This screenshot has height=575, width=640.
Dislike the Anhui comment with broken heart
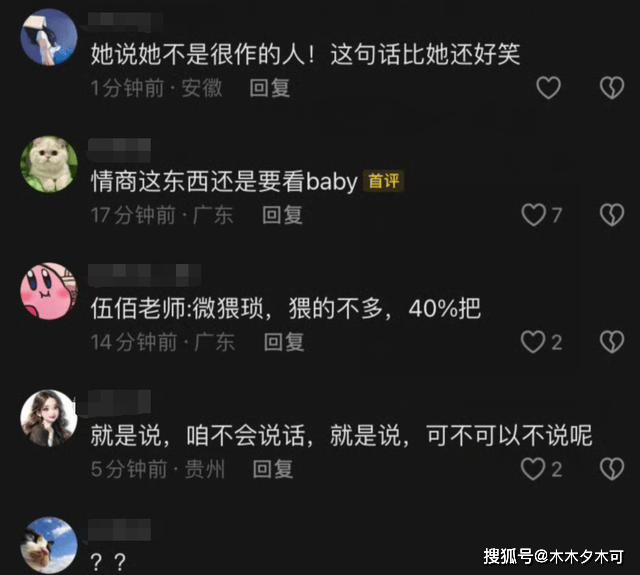click(612, 88)
